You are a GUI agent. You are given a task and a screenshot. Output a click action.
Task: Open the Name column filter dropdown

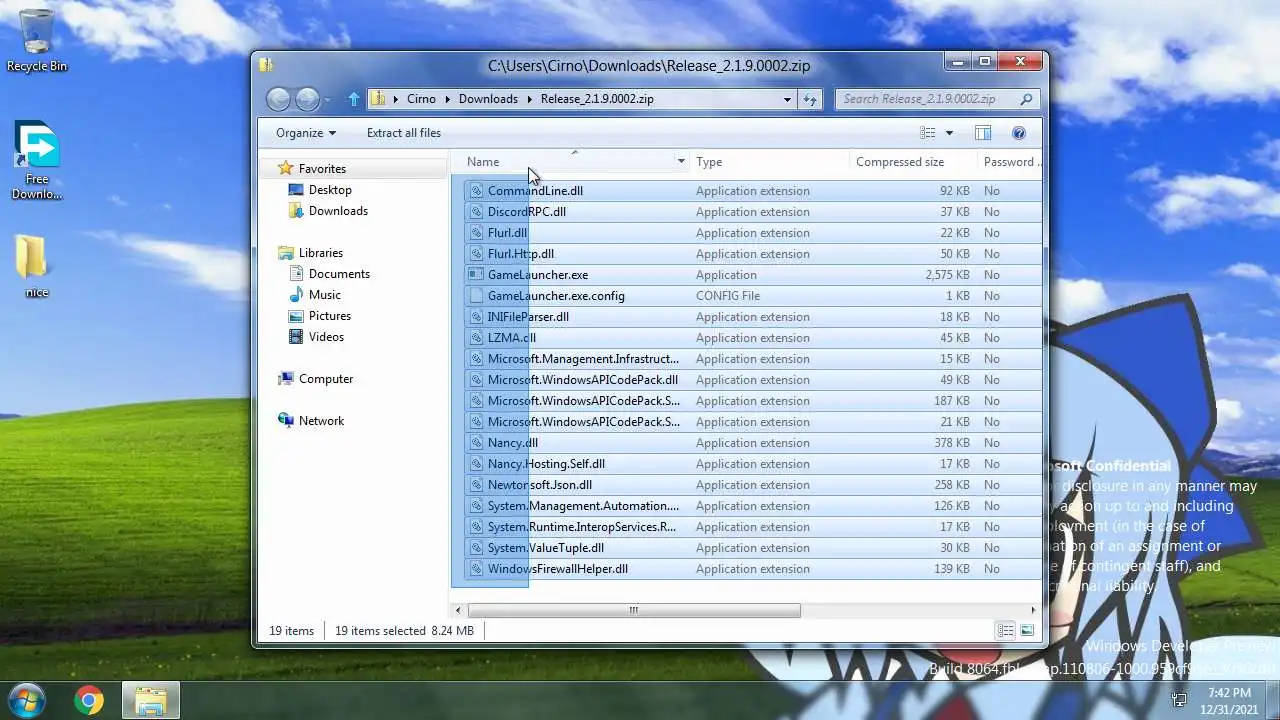pos(681,162)
